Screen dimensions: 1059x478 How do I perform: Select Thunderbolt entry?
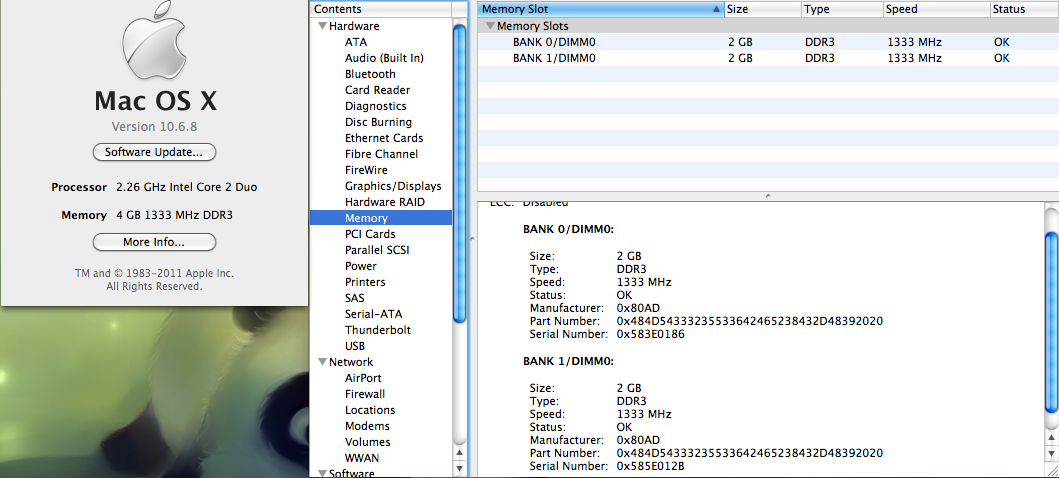(378, 330)
